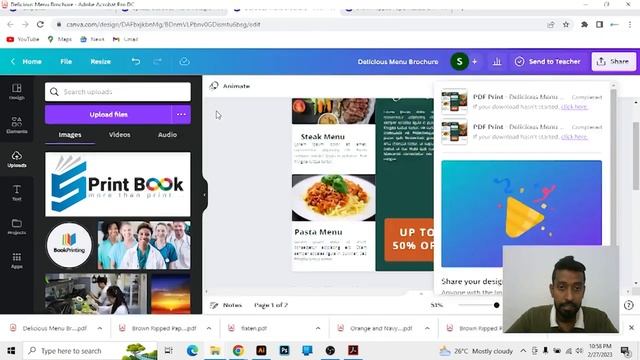The height and width of the screenshot is (360, 640).
Task: Go back with the Home arrow icon
Action: coord(13,62)
